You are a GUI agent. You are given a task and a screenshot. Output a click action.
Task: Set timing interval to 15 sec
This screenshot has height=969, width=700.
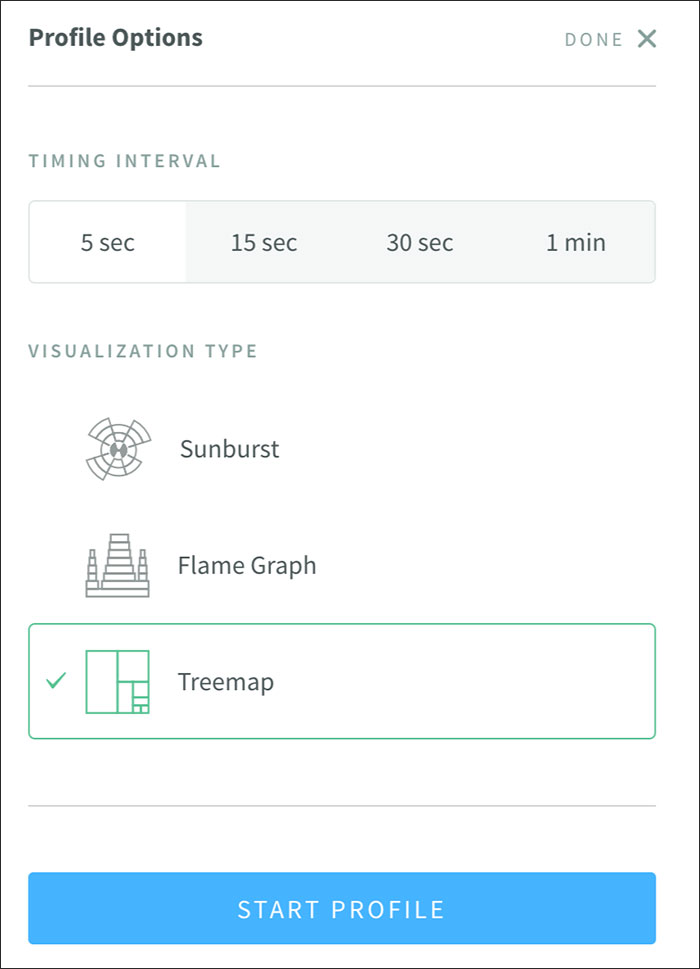(264, 242)
